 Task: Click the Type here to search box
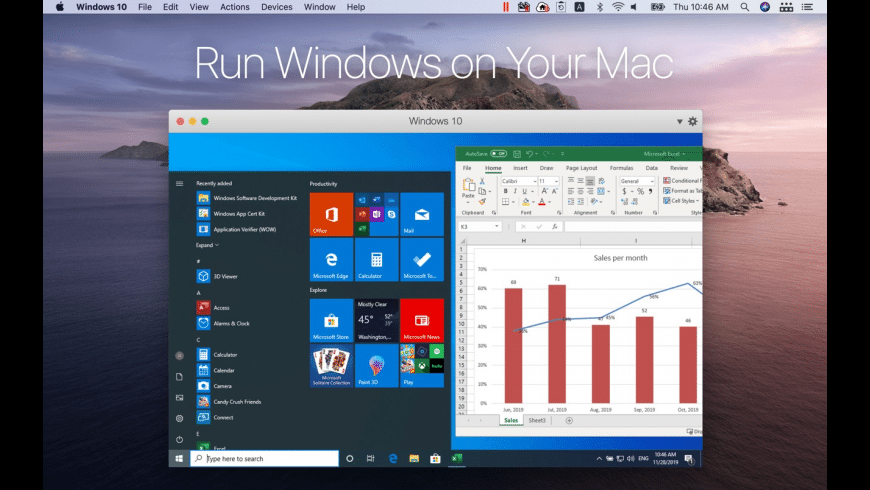click(264, 458)
